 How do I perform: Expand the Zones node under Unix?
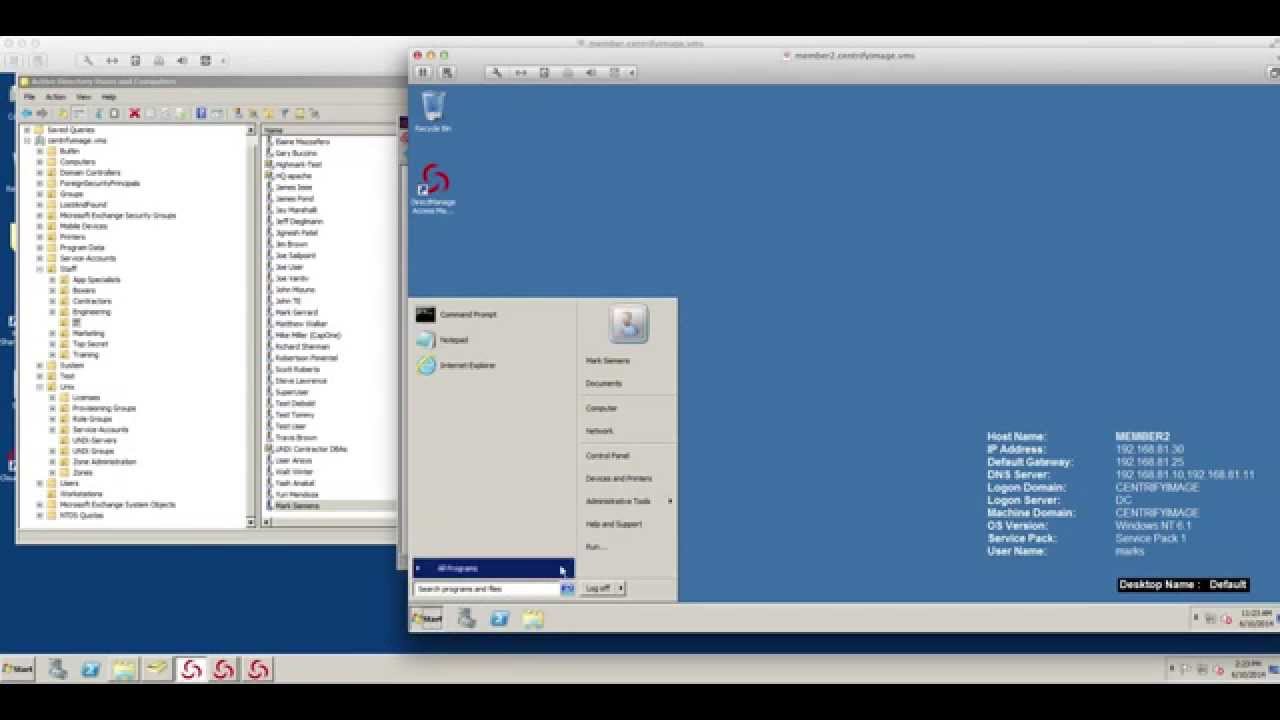coord(53,472)
